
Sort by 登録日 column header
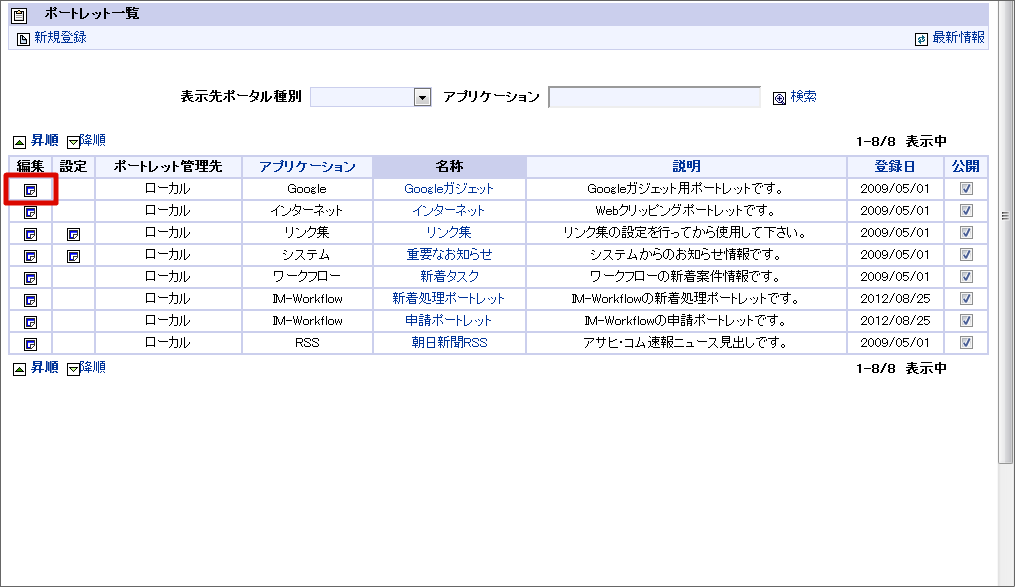[x=895, y=166]
